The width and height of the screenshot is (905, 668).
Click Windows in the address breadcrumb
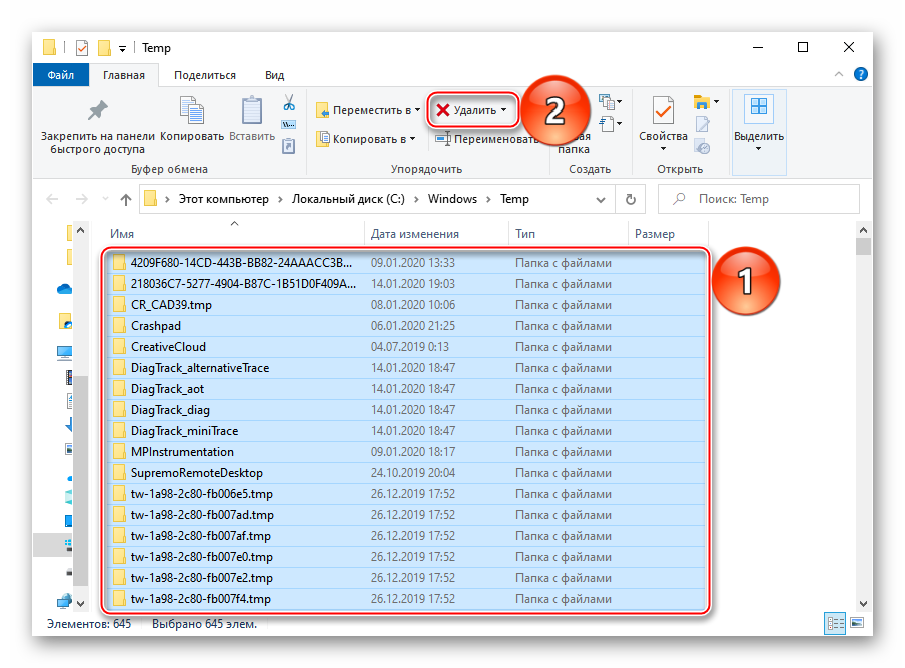tap(452, 199)
